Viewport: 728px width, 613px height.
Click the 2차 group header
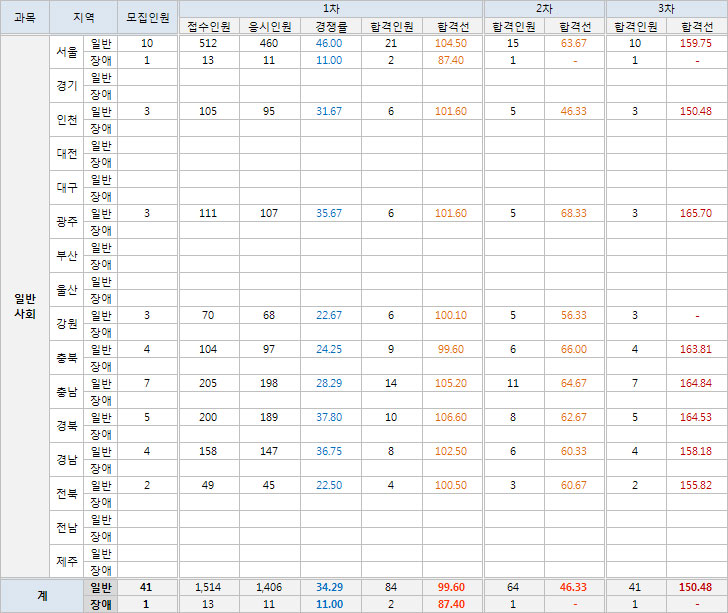[x=544, y=9]
